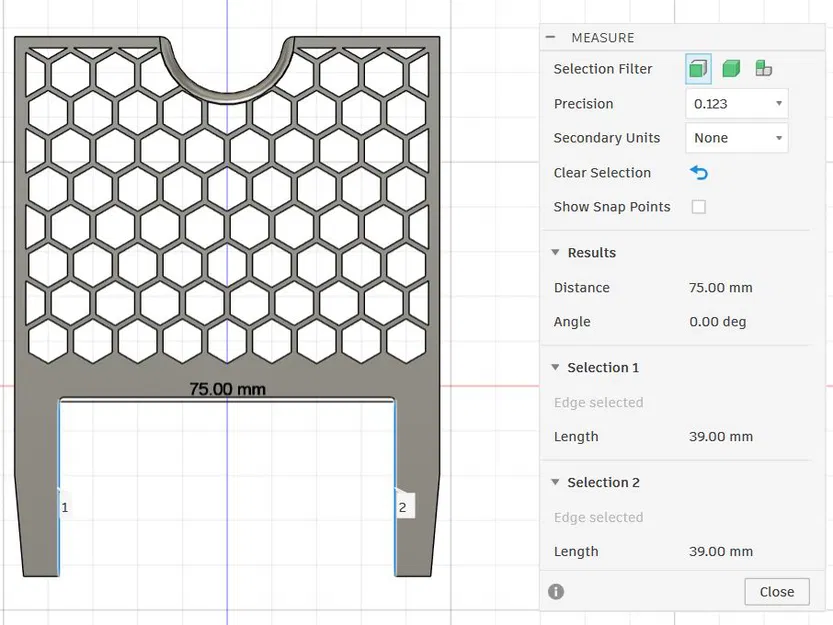
Task: Click the Clear Selection undo arrow
Action: pyautogui.click(x=699, y=173)
